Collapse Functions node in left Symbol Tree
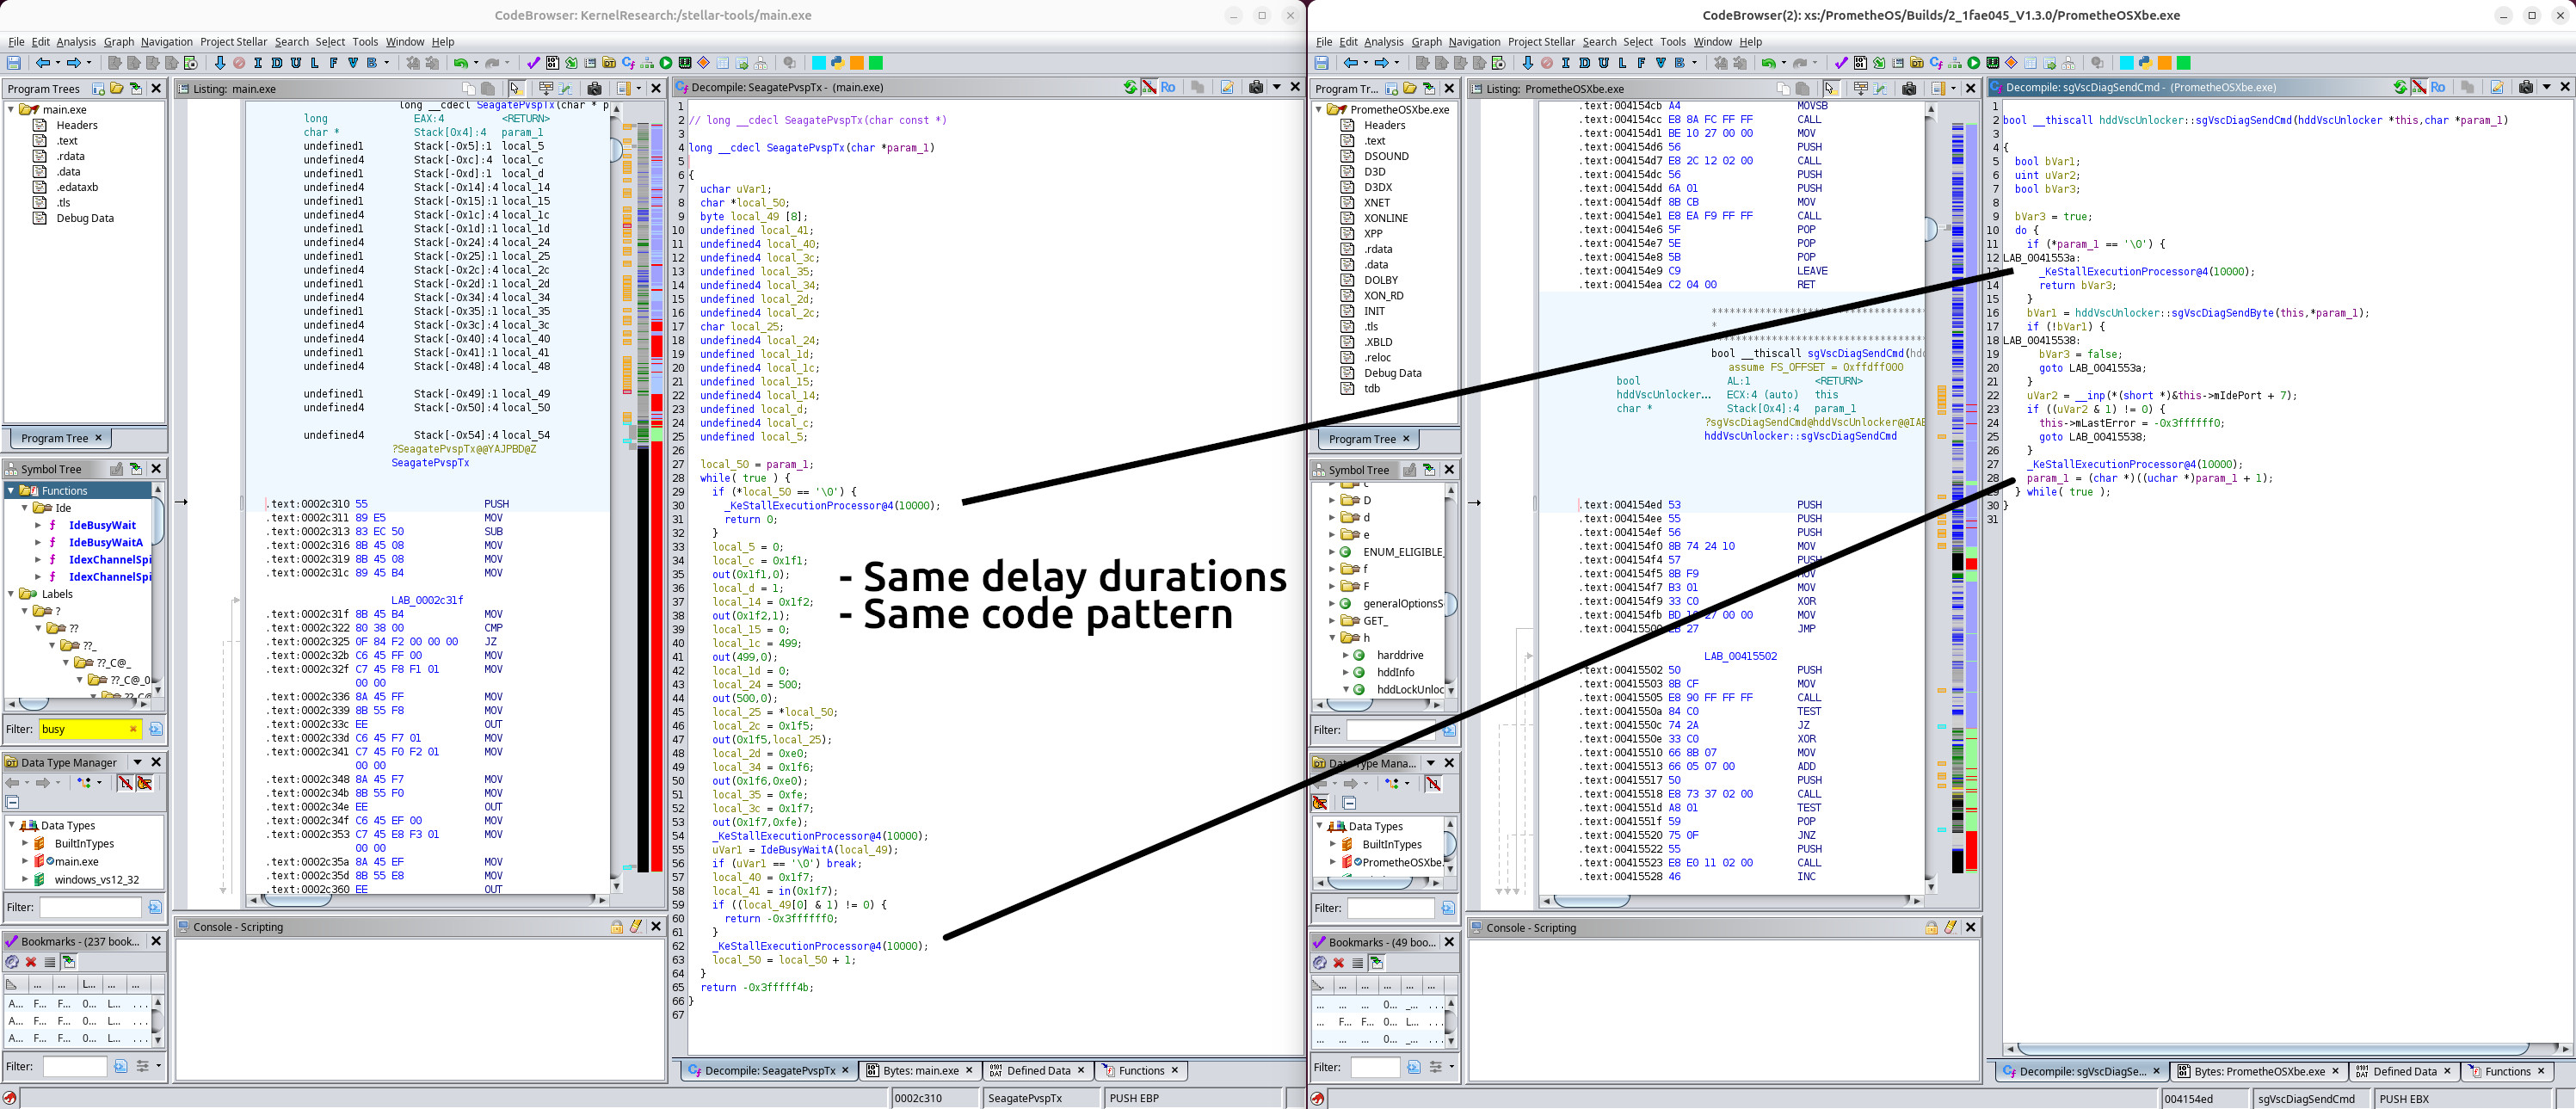This screenshot has height=1109, width=2576. point(11,491)
